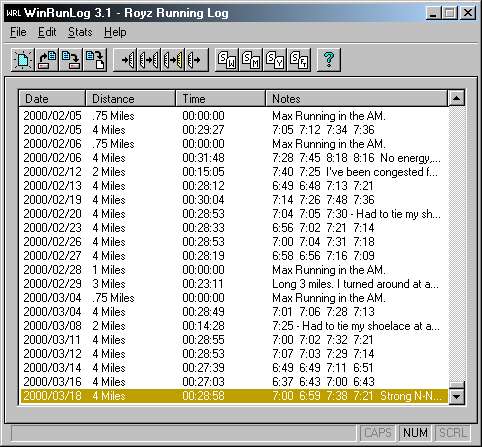Click the date 2000/02/20

tap(52, 214)
